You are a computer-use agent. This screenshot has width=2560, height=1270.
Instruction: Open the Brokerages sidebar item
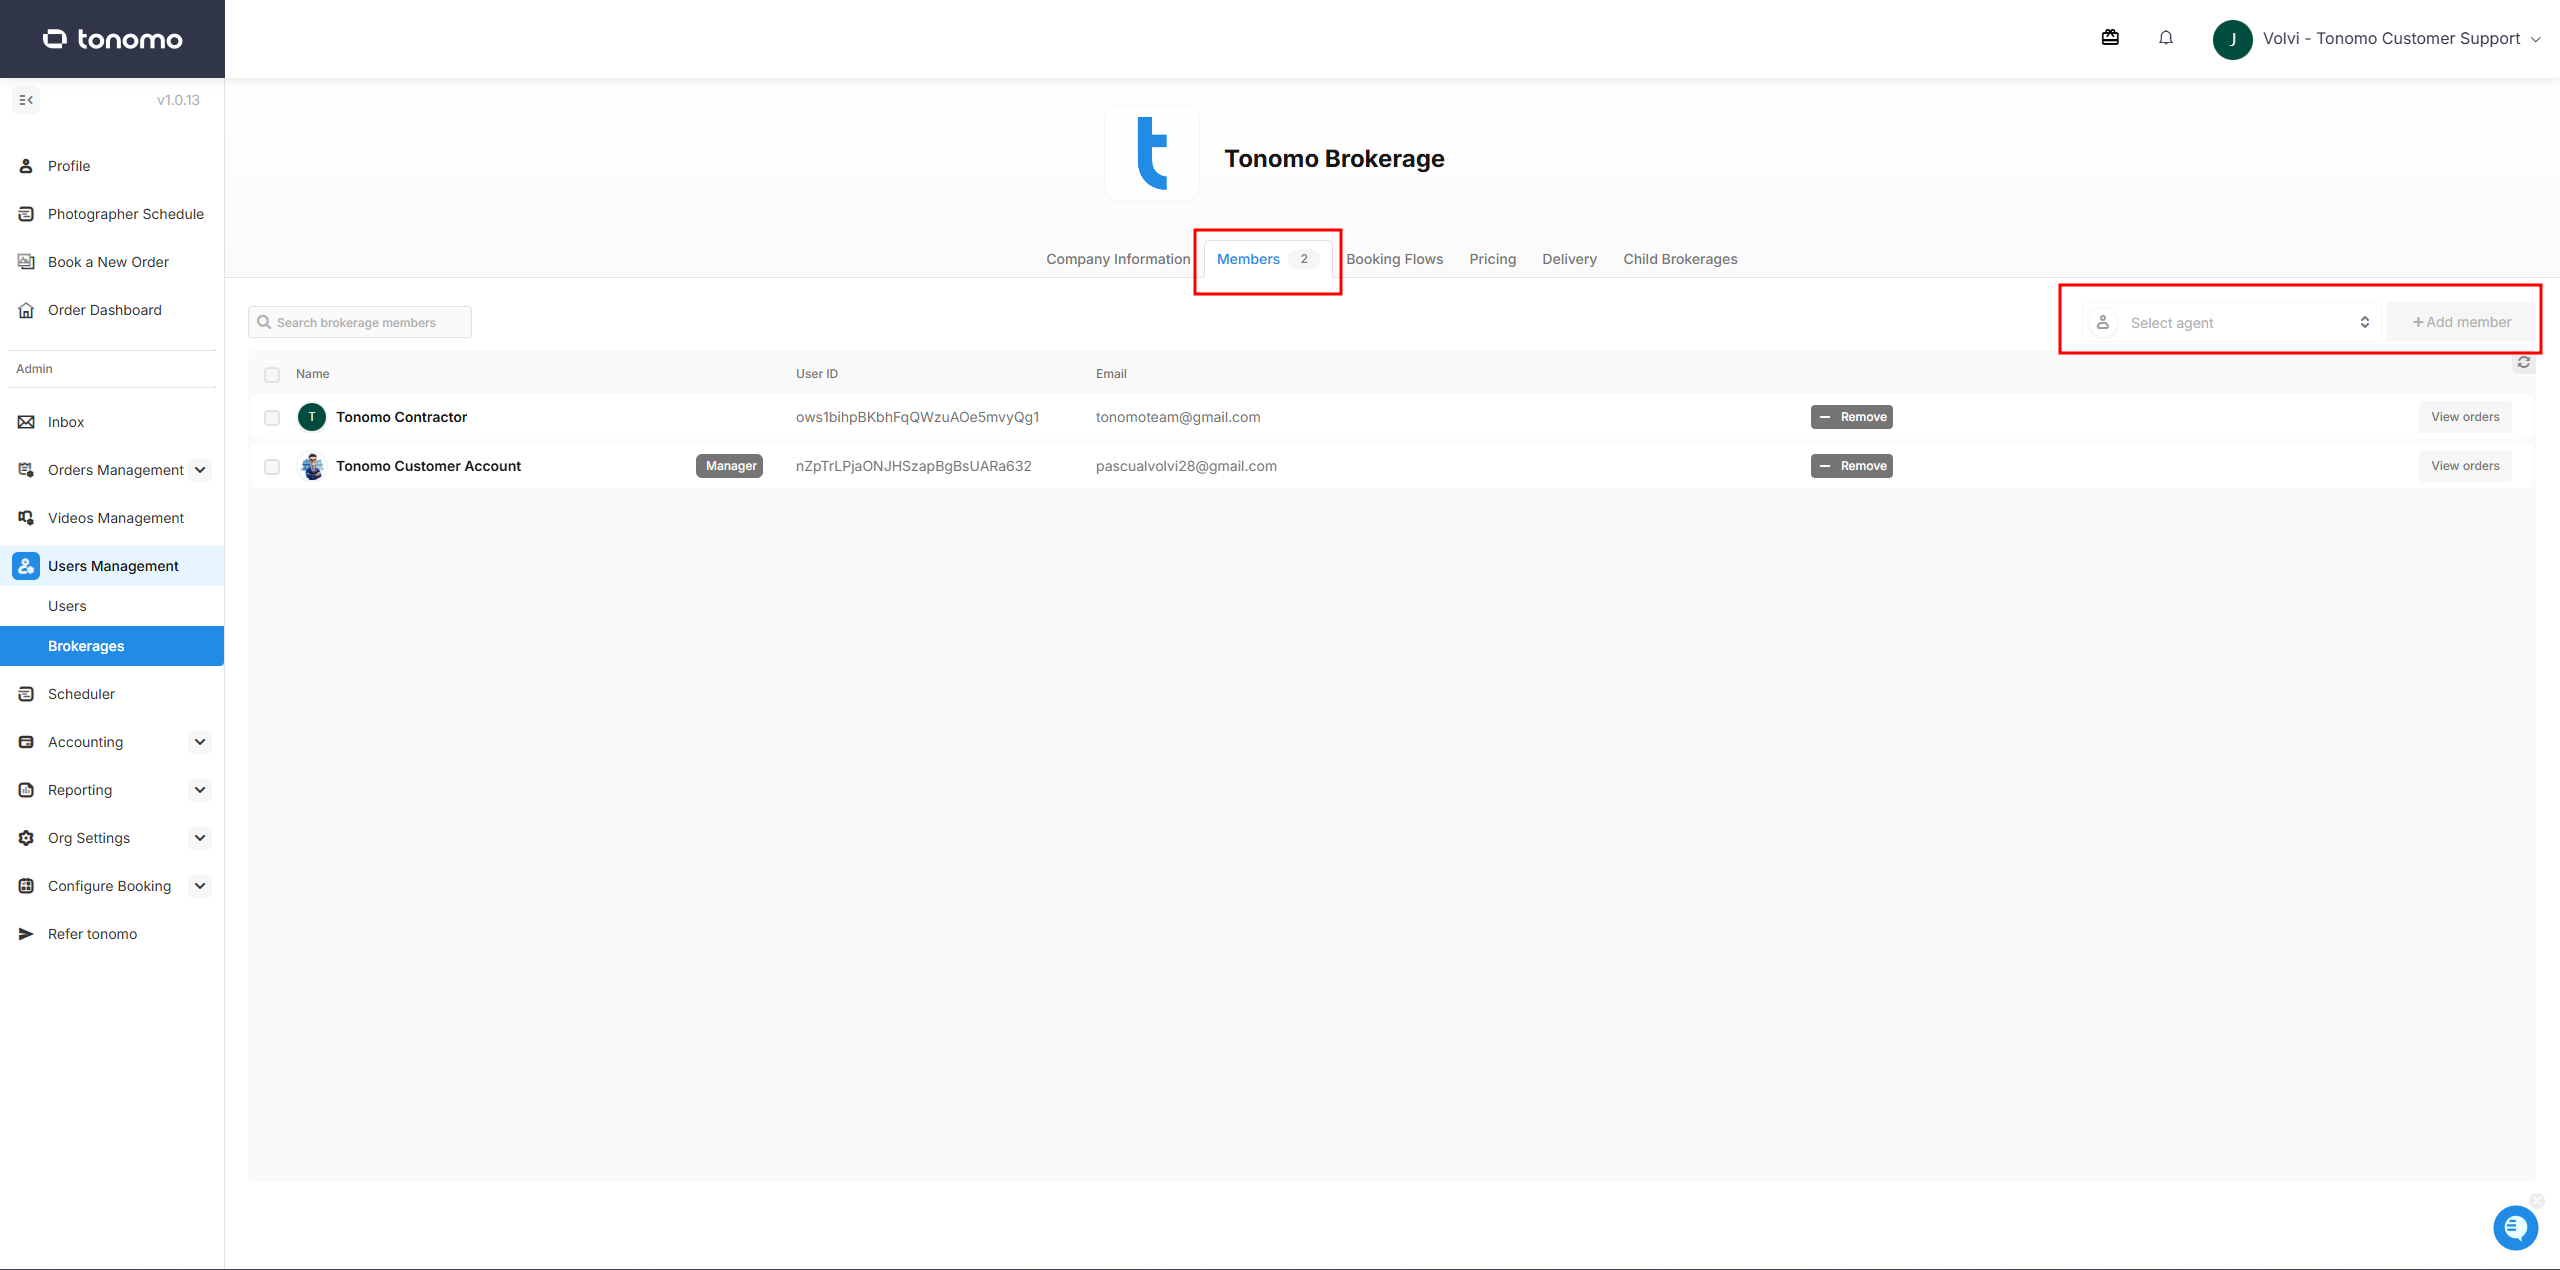[112, 646]
